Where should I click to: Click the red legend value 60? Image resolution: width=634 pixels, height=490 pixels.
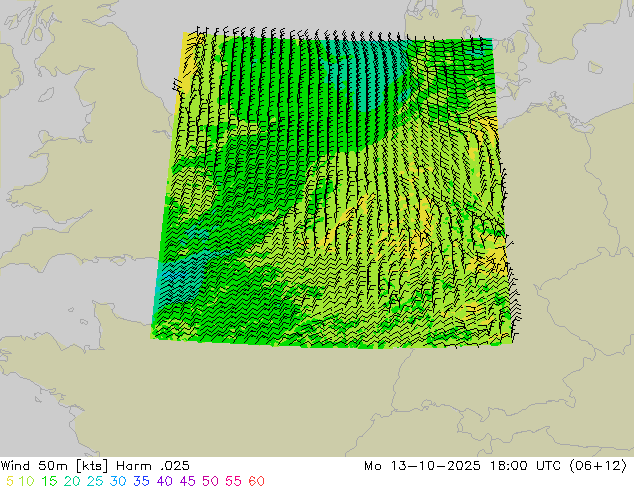coord(256,481)
